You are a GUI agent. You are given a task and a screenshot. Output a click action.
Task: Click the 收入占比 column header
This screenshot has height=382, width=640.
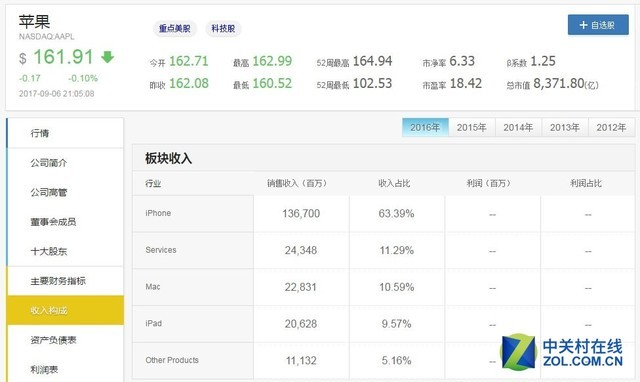394,184
